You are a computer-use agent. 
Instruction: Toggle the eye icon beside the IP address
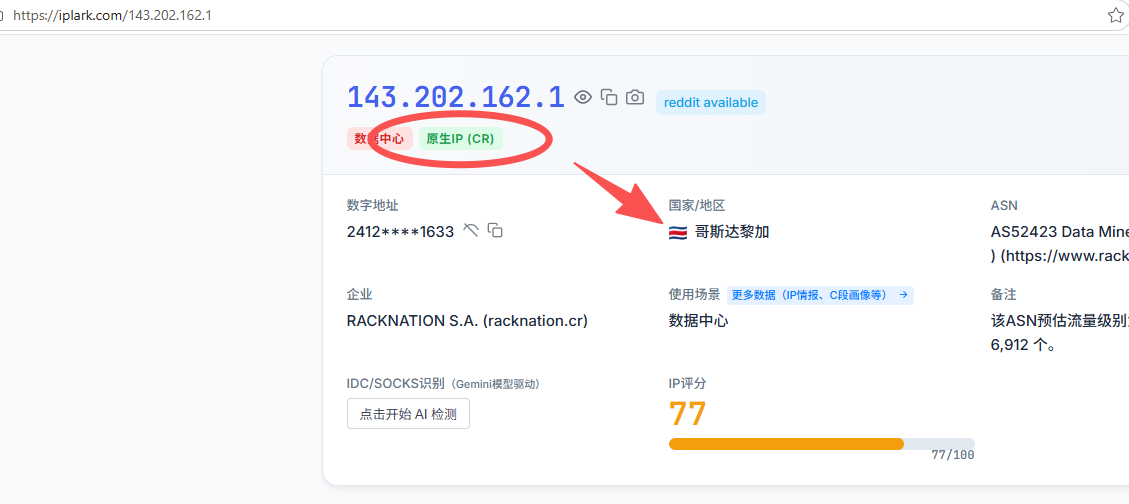(583, 97)
